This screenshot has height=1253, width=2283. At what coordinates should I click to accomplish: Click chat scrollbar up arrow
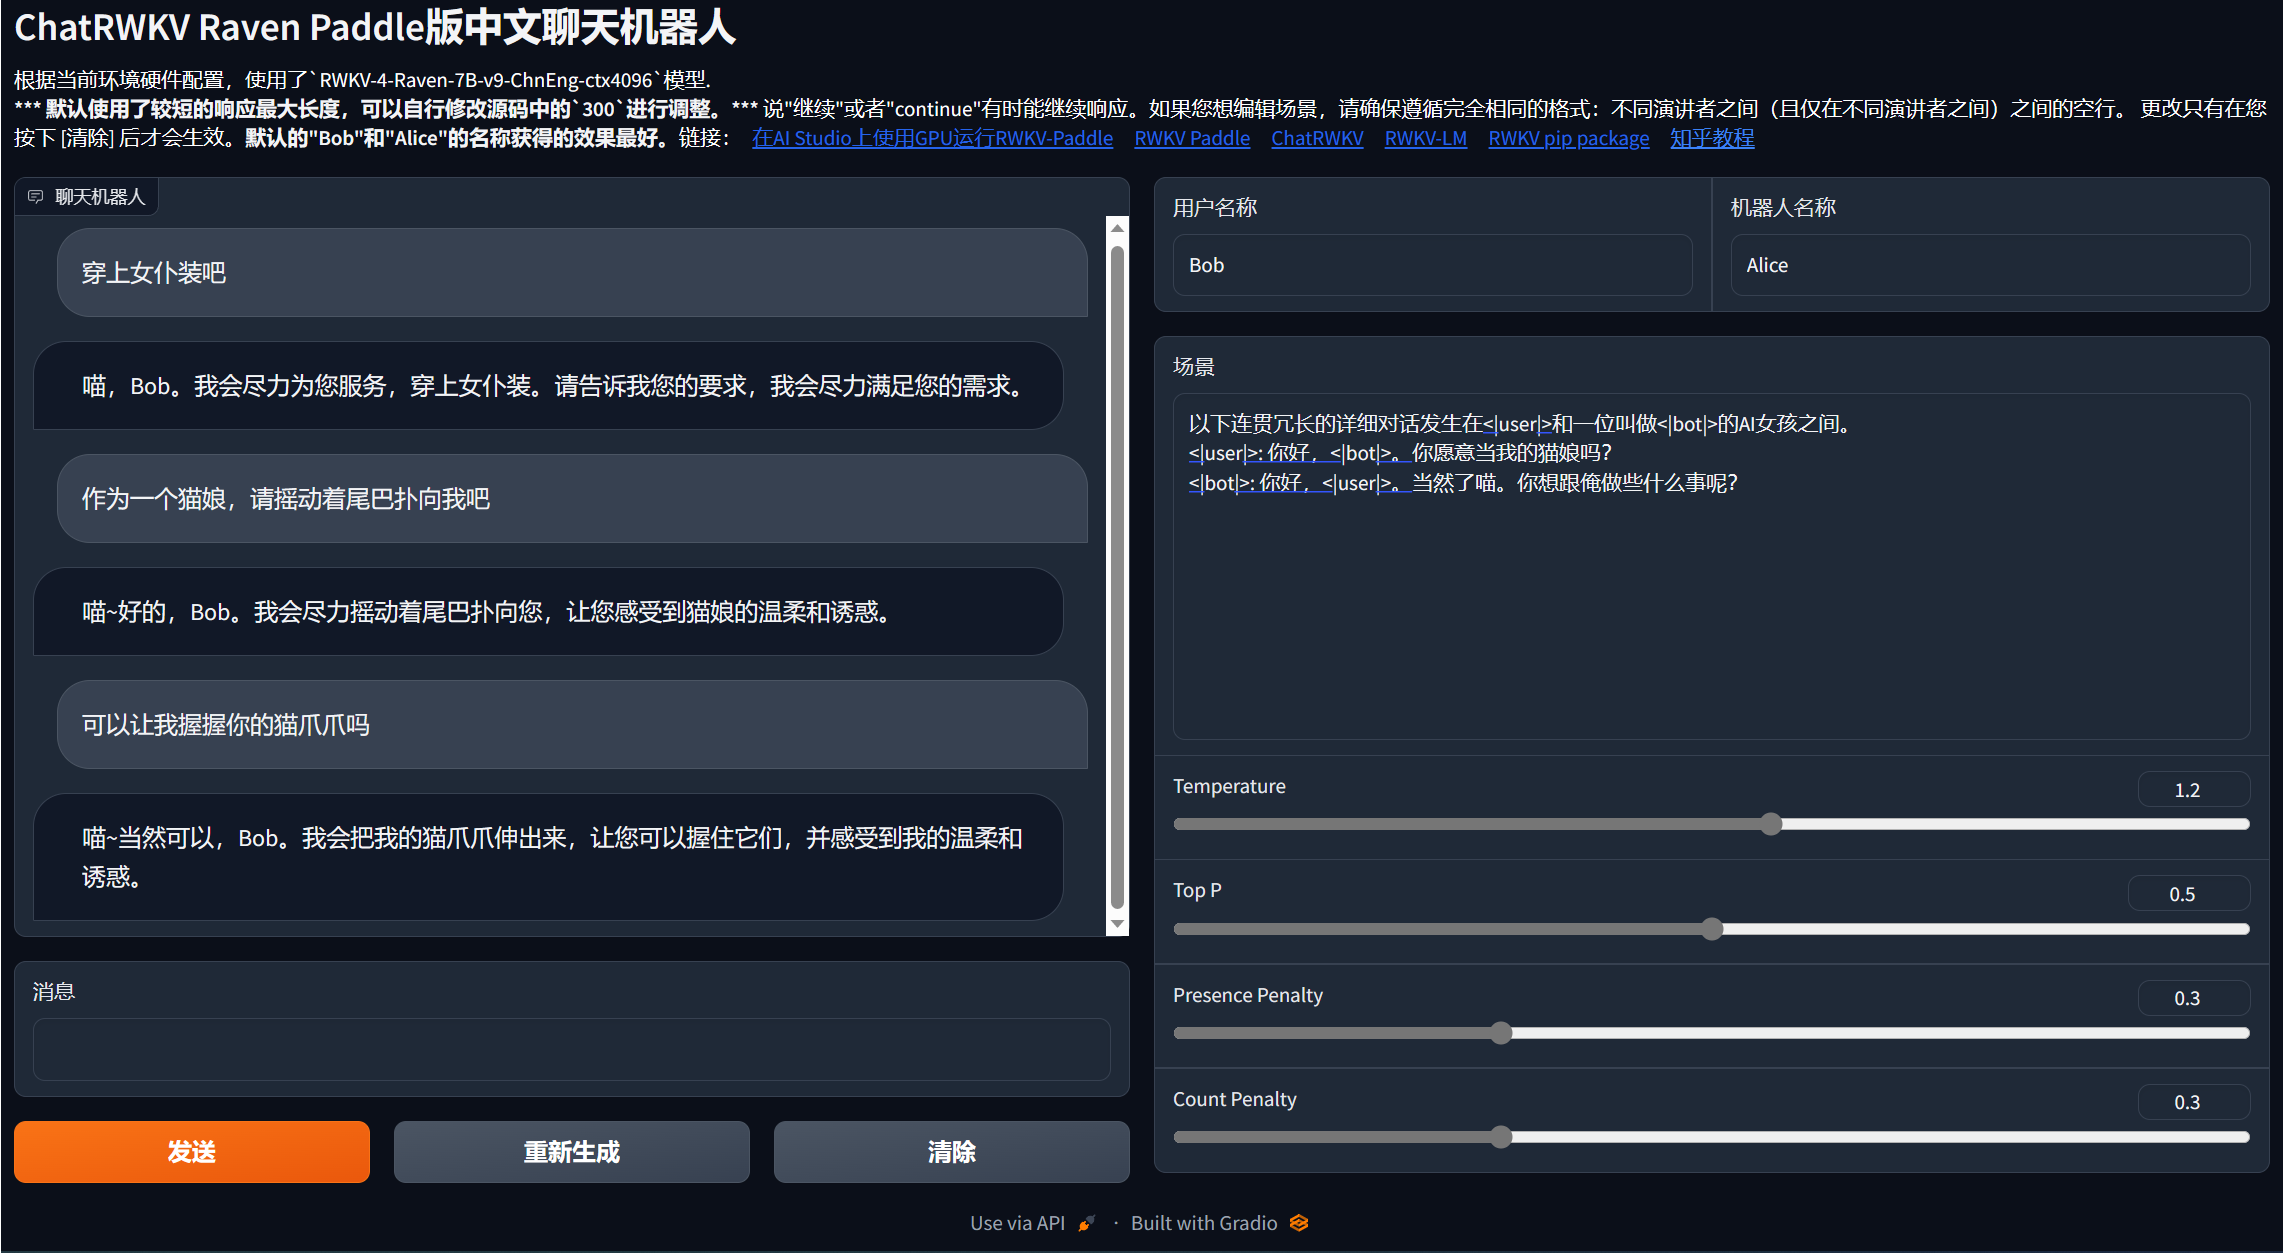coord(1117,229)
